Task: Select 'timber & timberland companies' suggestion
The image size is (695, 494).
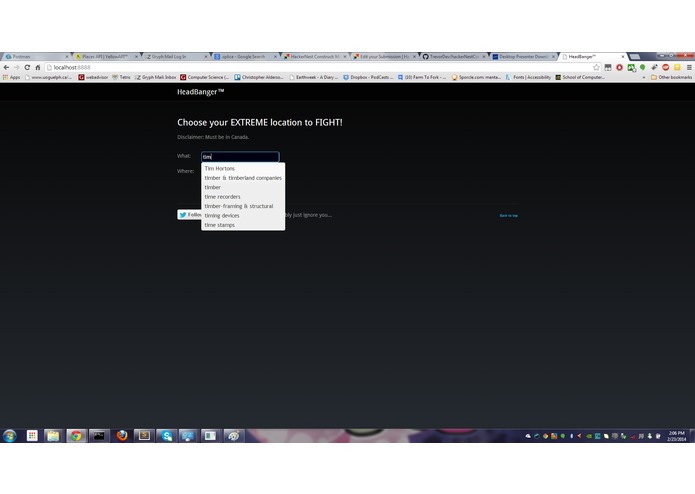Action: click(x=243, y=178)
